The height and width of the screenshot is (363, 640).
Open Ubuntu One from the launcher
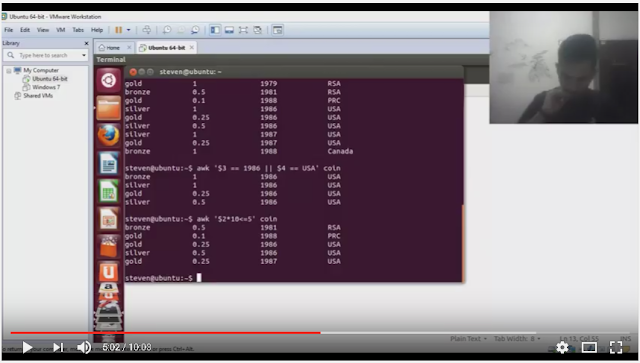click(108, 271)
